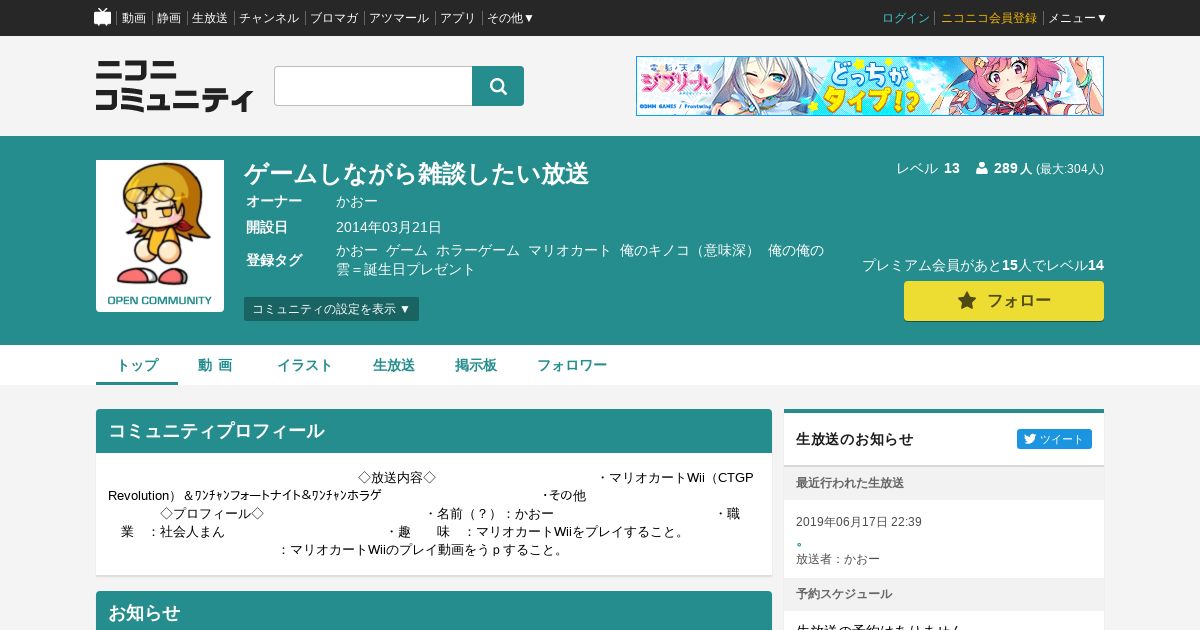
Task: Click the star フォロー button
Action: [1004, 301]
